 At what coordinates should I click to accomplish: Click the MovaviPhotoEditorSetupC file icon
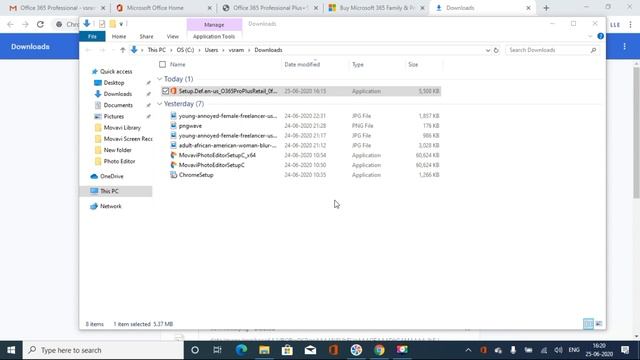pyautogui.click(x=173, y=165)
